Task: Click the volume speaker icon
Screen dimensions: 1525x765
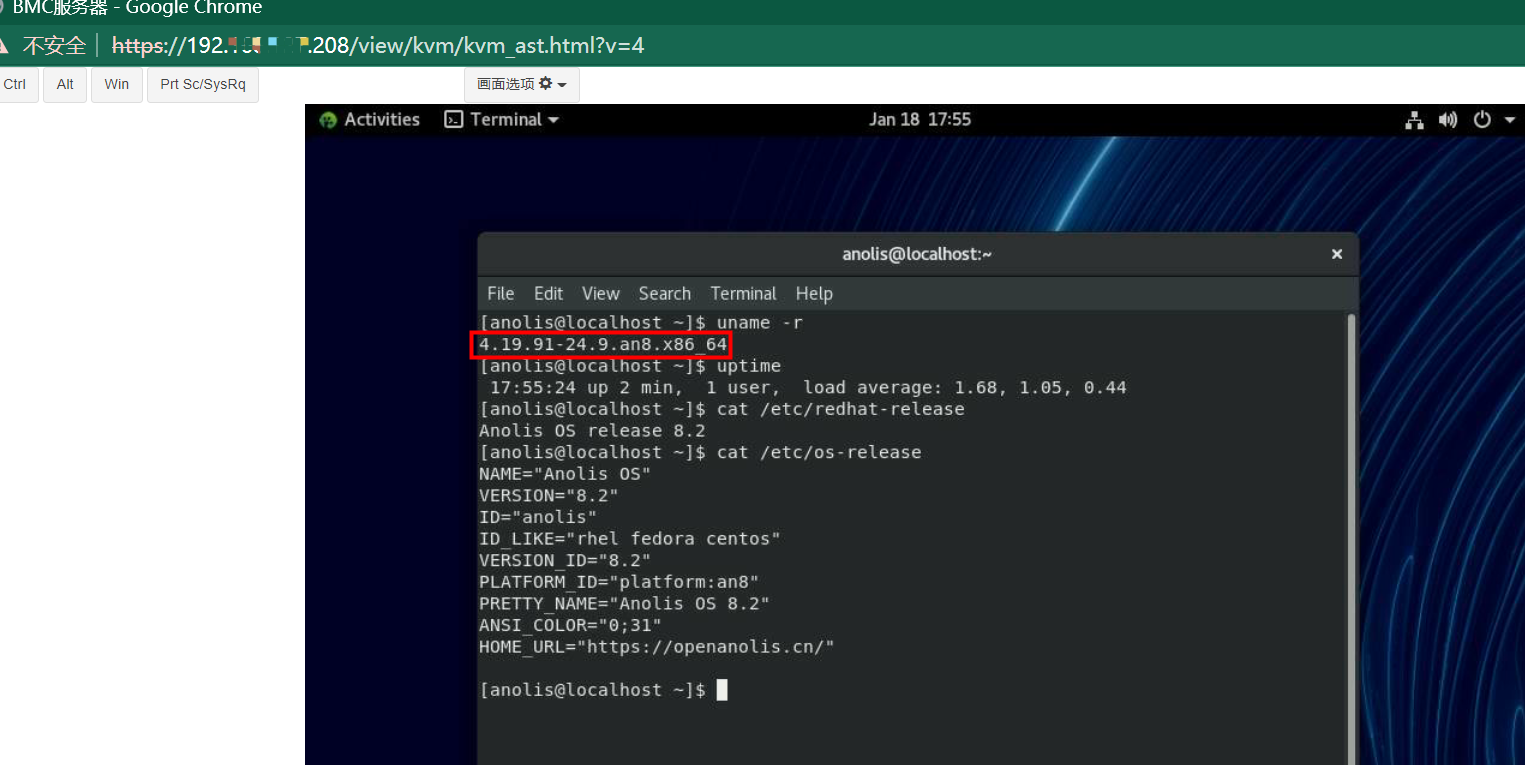Action: pos(1447,120)
